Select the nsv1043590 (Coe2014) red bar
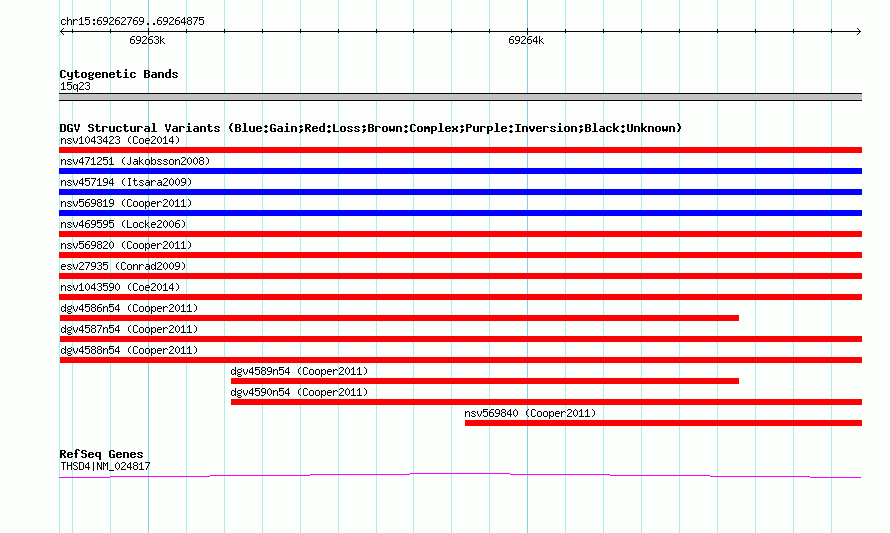 pos(460,297)
